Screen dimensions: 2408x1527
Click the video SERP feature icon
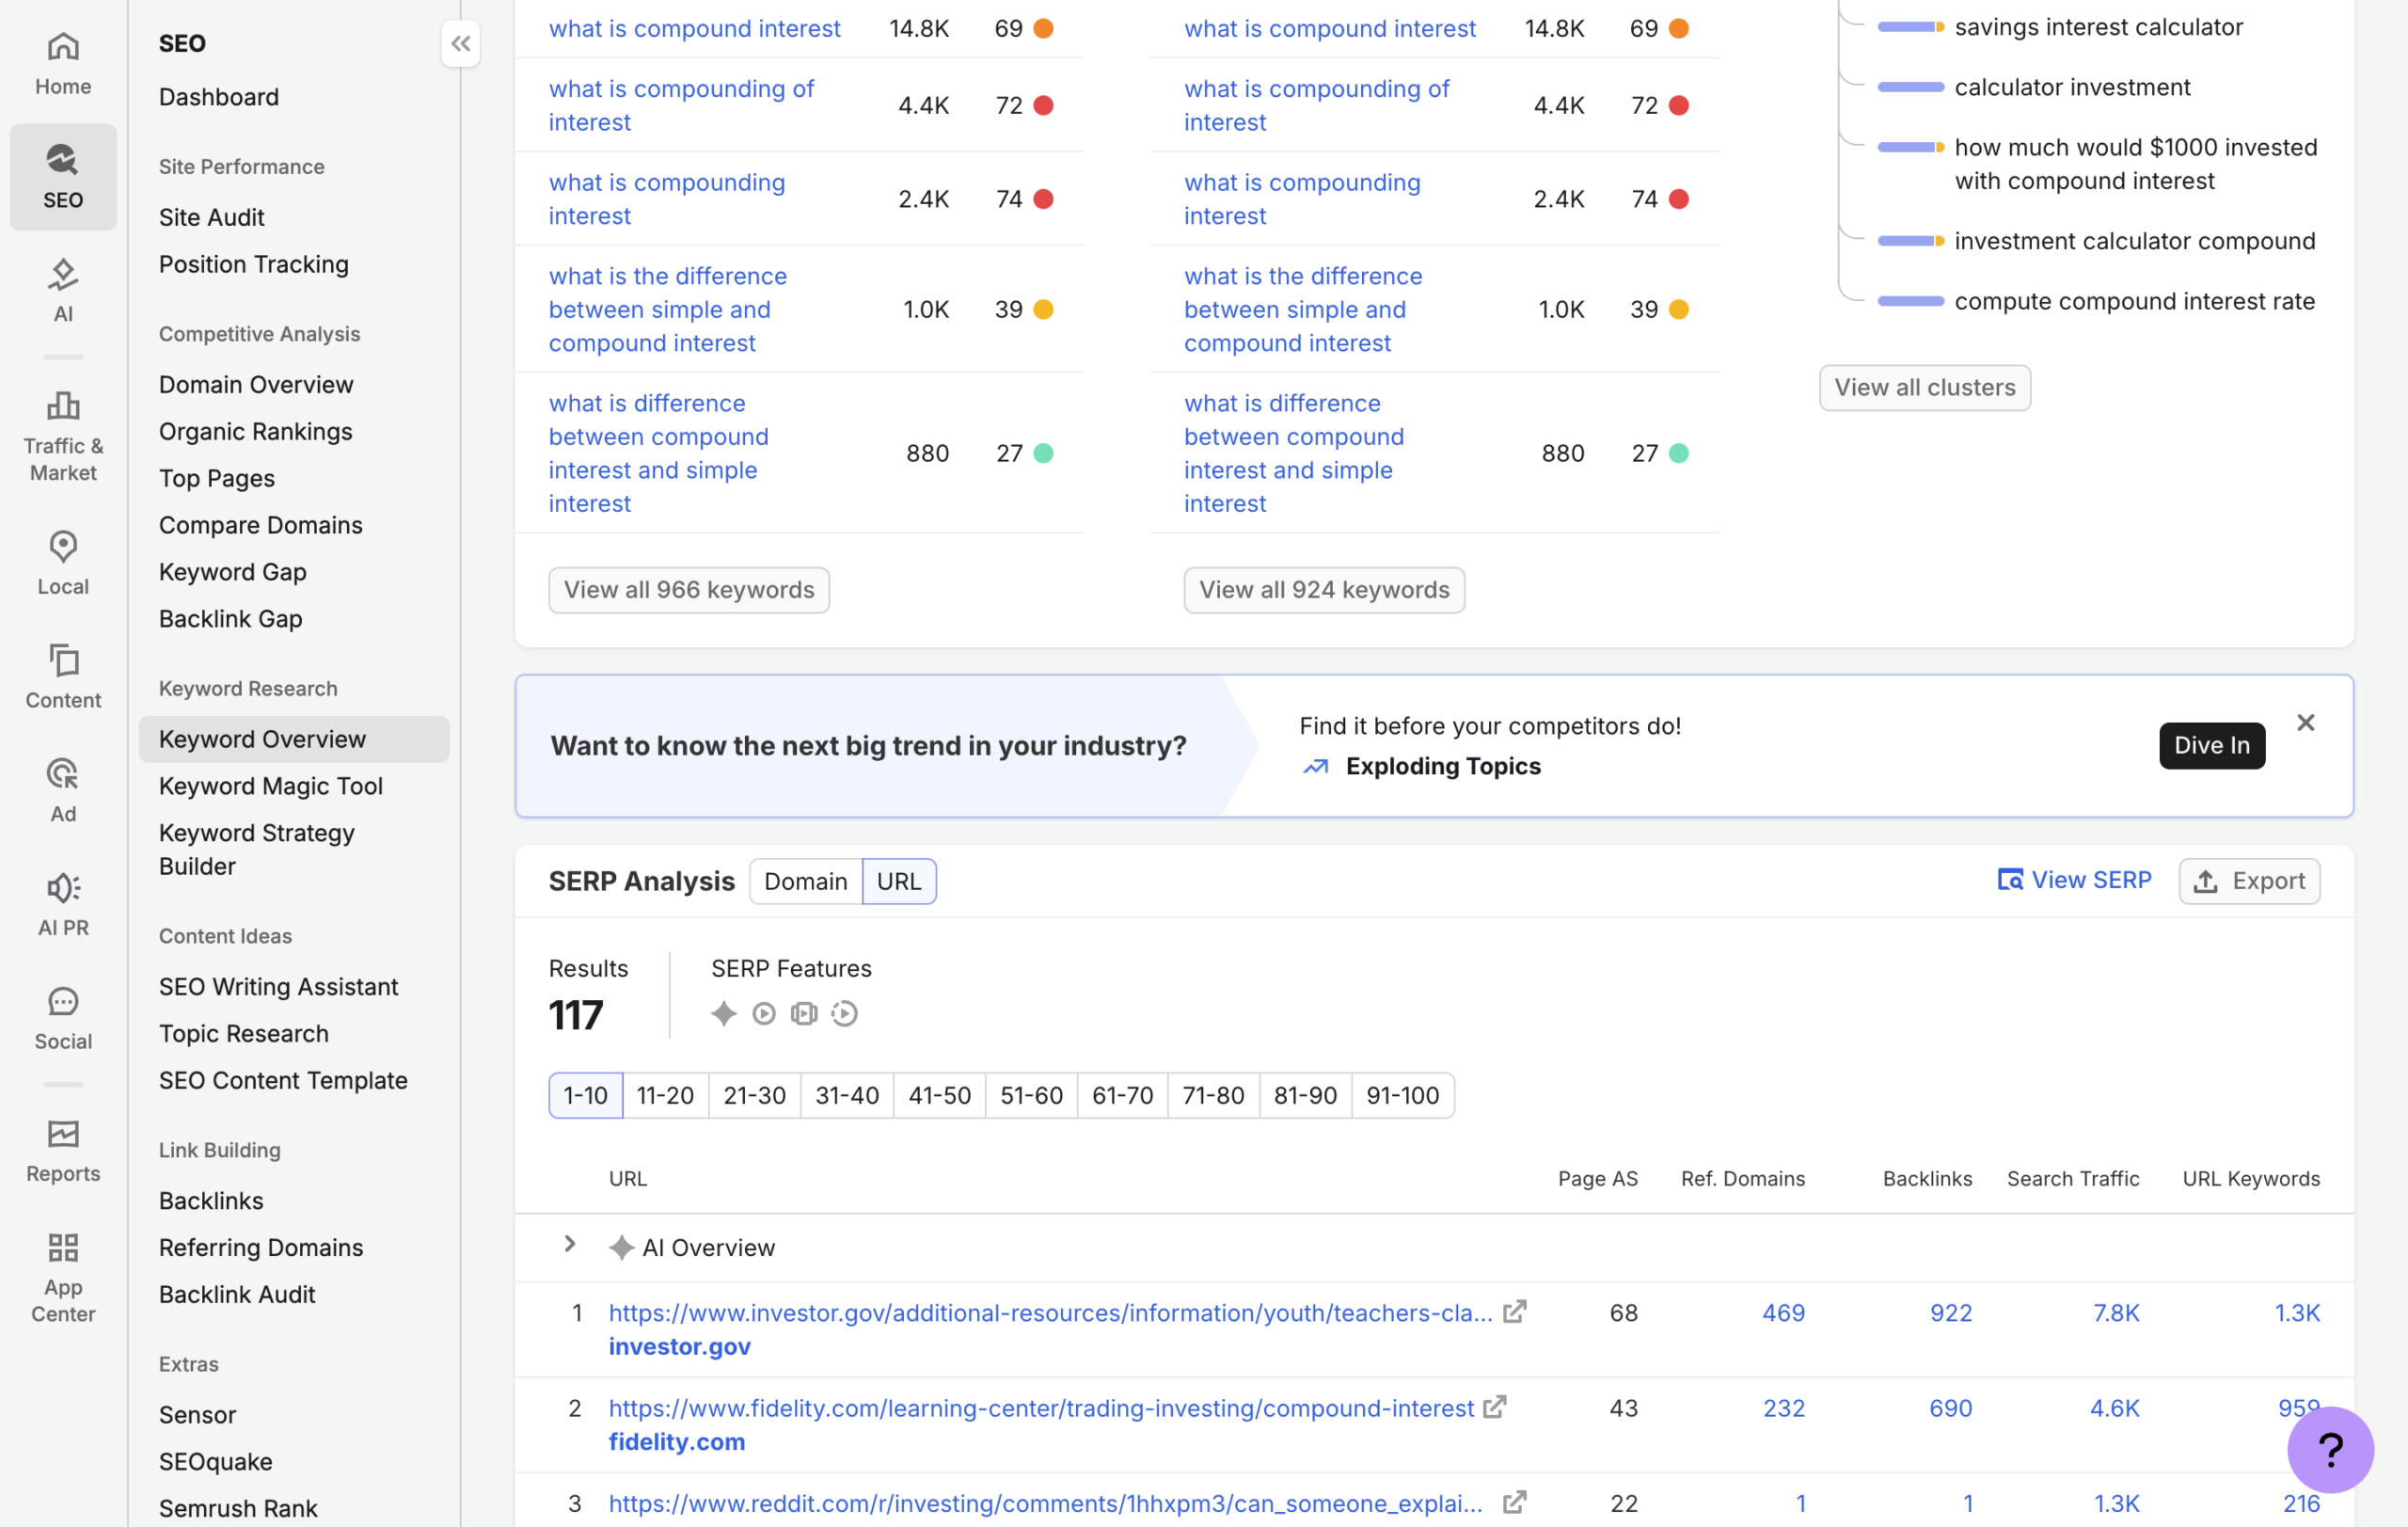(x=764, y=1013)
